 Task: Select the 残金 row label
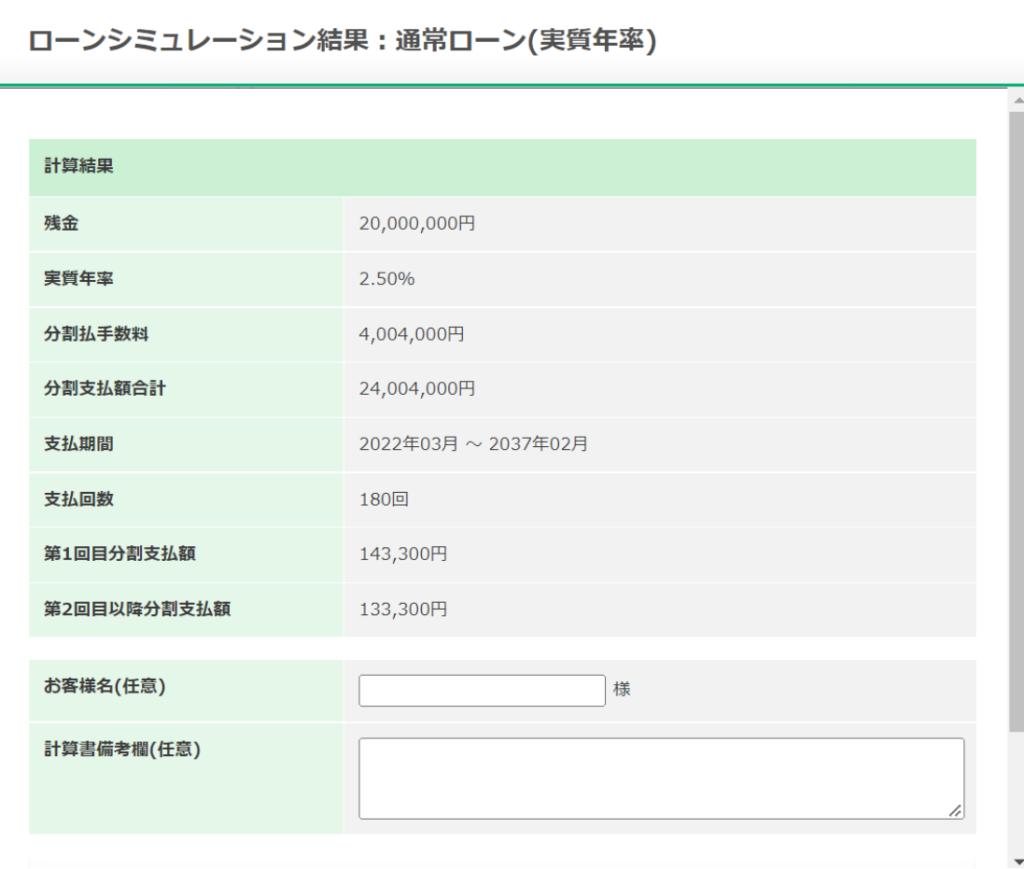point(55,223)
